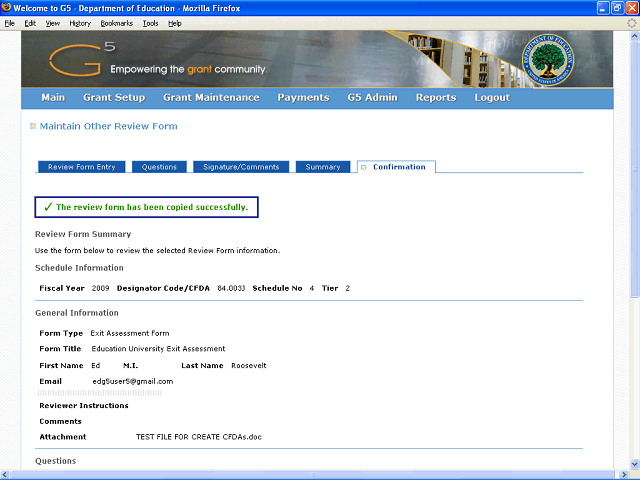Image resolution: width=640 pixels, height=480 pixels.
Task: Click the vertical scrollbar thumb
Action: tap(635, 169)
